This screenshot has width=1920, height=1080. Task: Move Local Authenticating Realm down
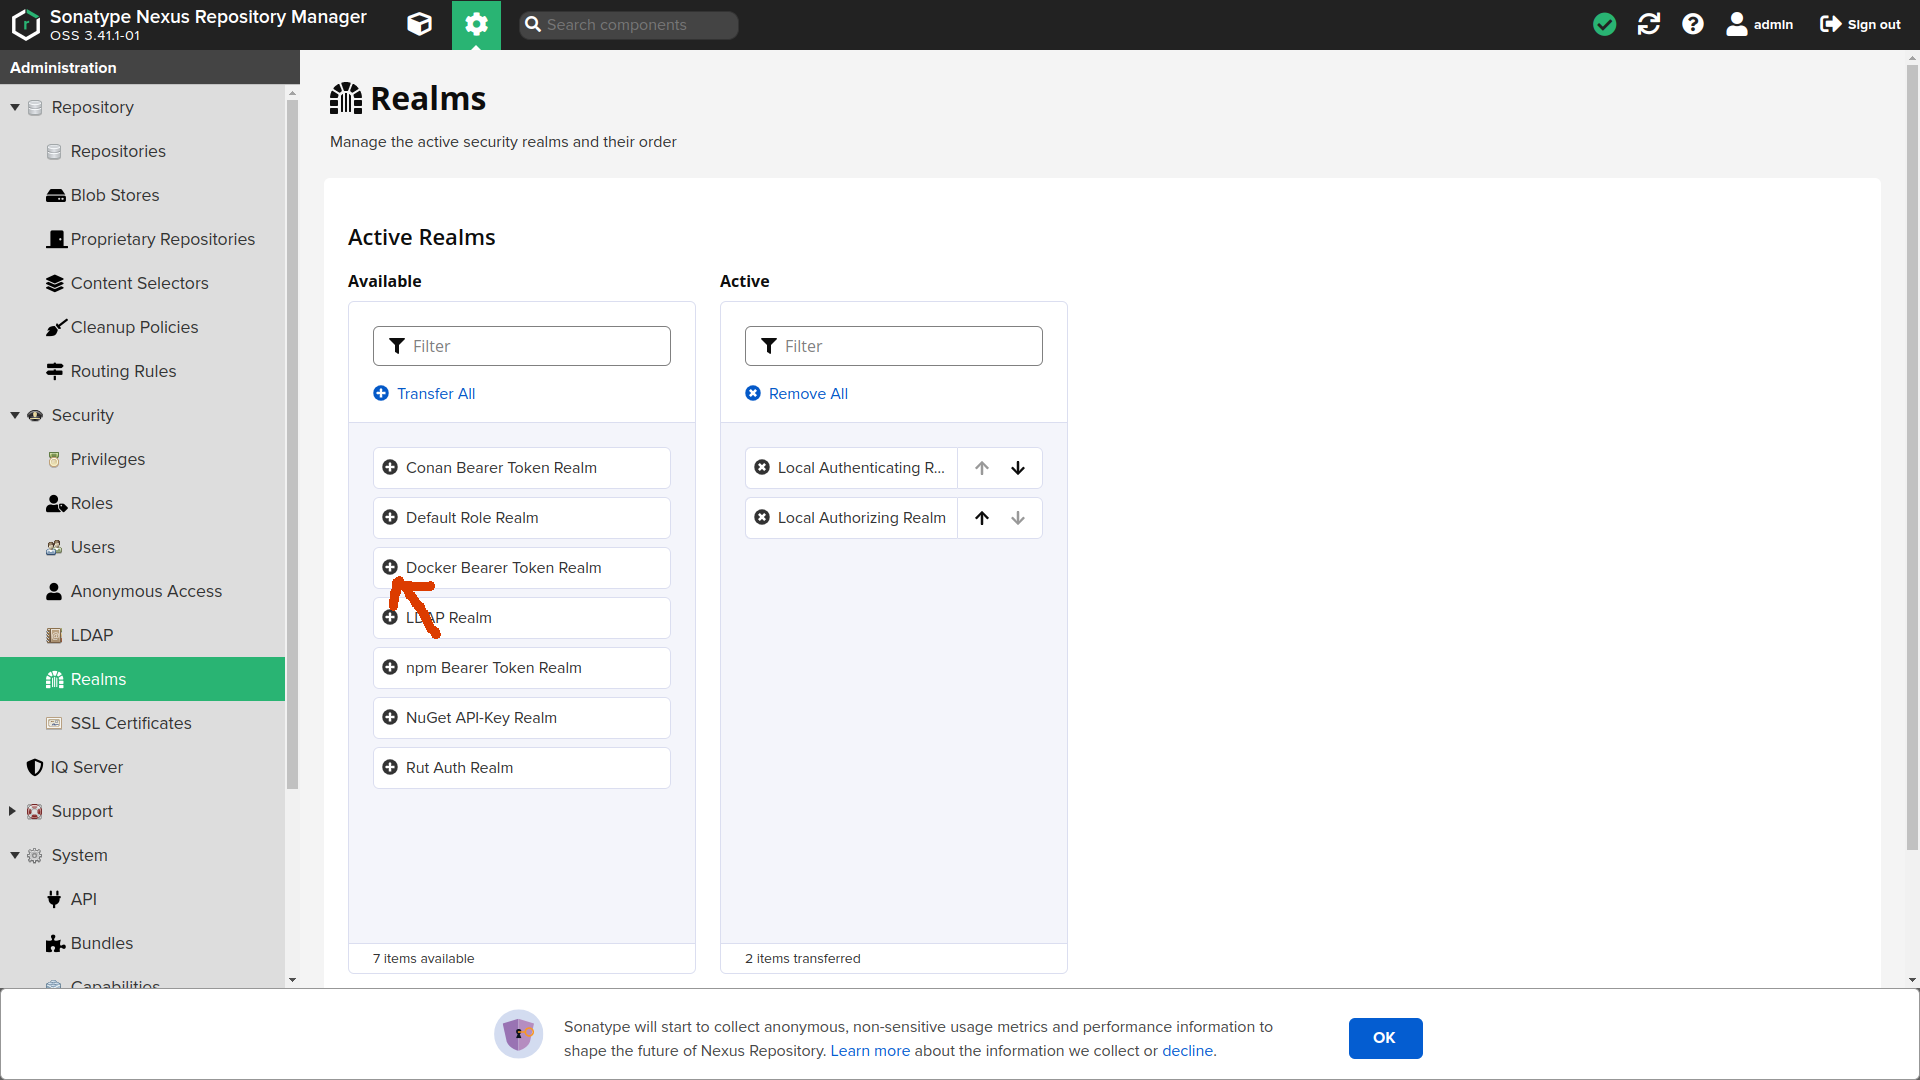click(1018, 468)
